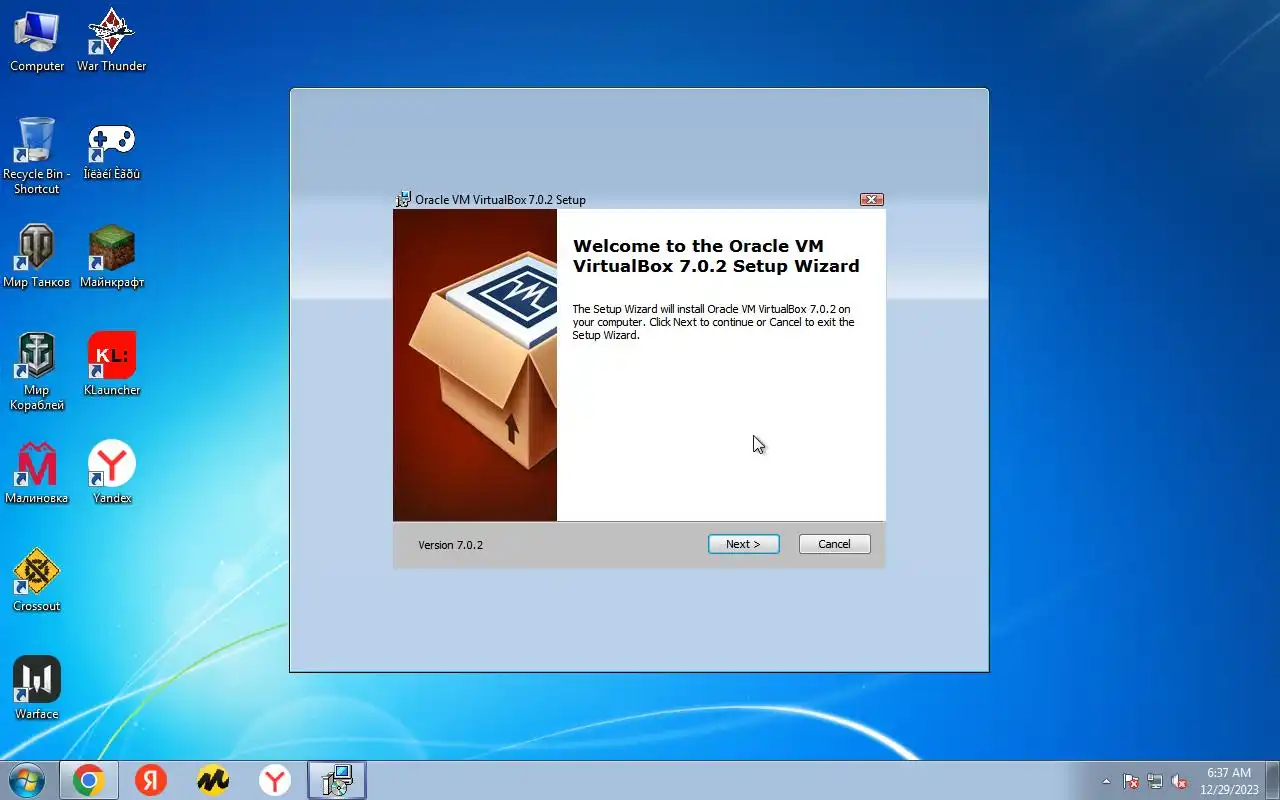Open the taskbar clock showing 6:37 AM

click(1229, 781)
